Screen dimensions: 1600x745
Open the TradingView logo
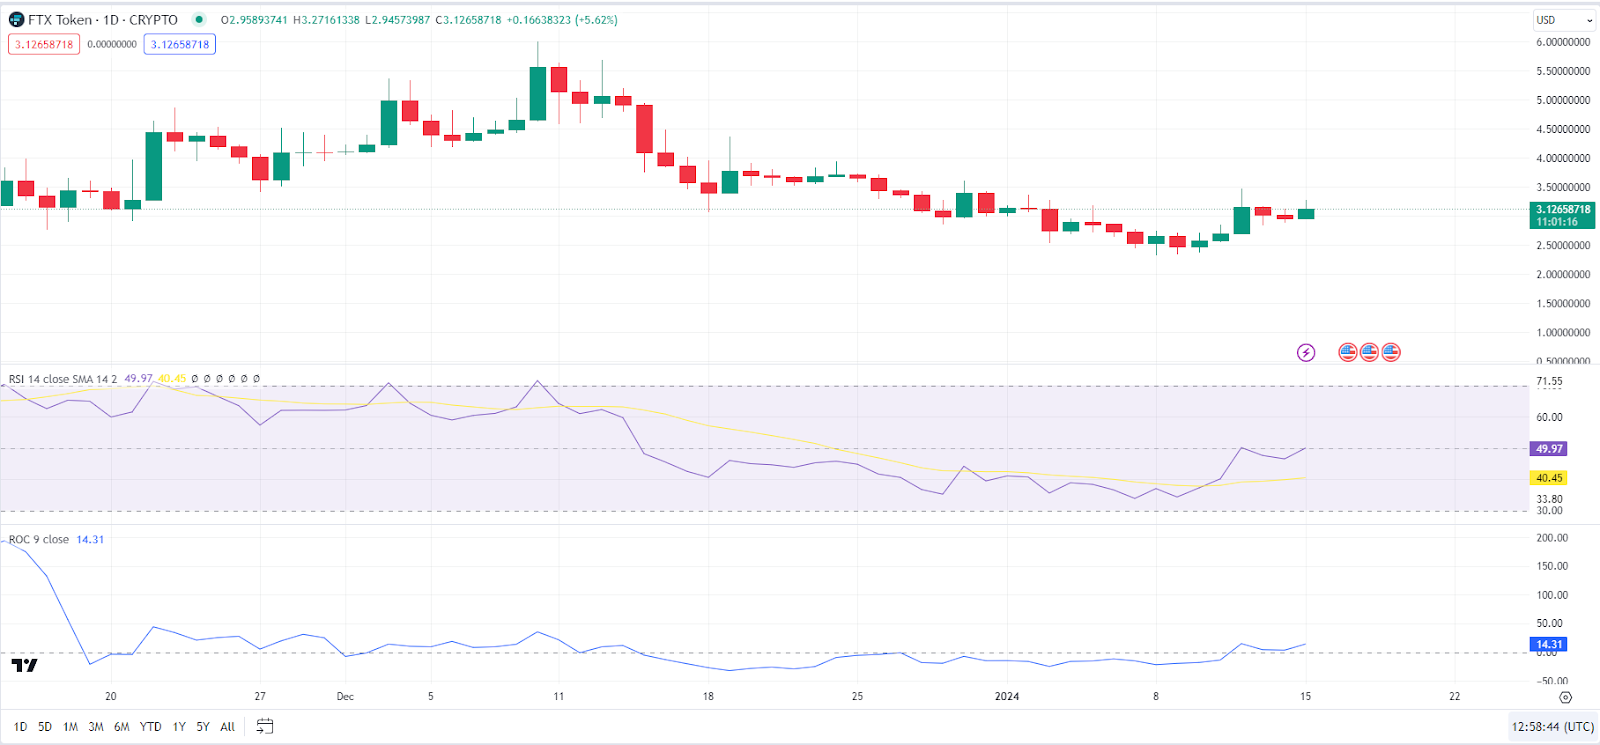25,665
